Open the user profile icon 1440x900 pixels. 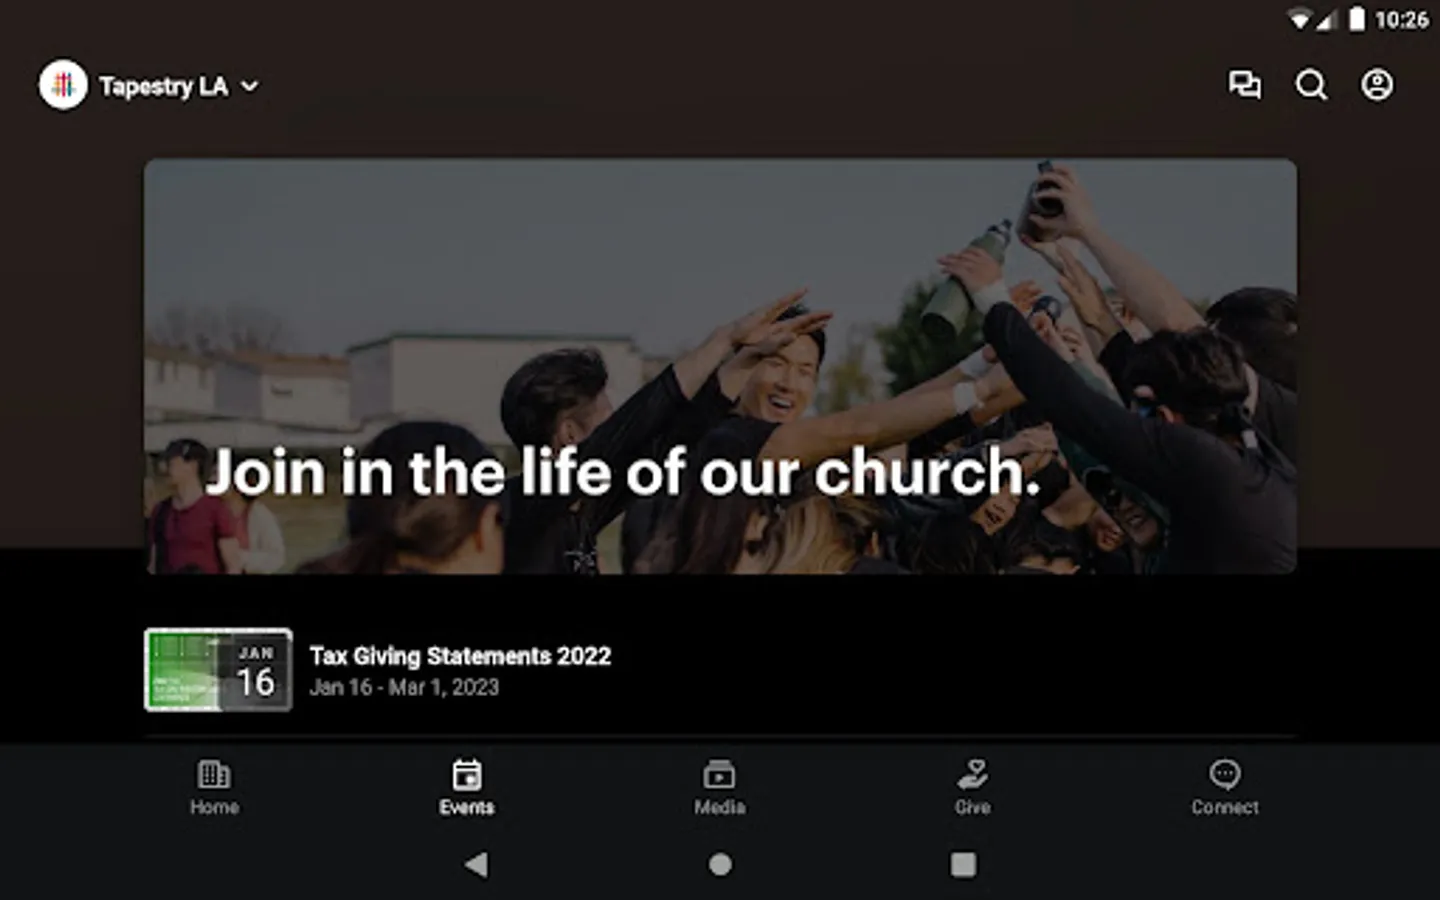pos(1377,85)
